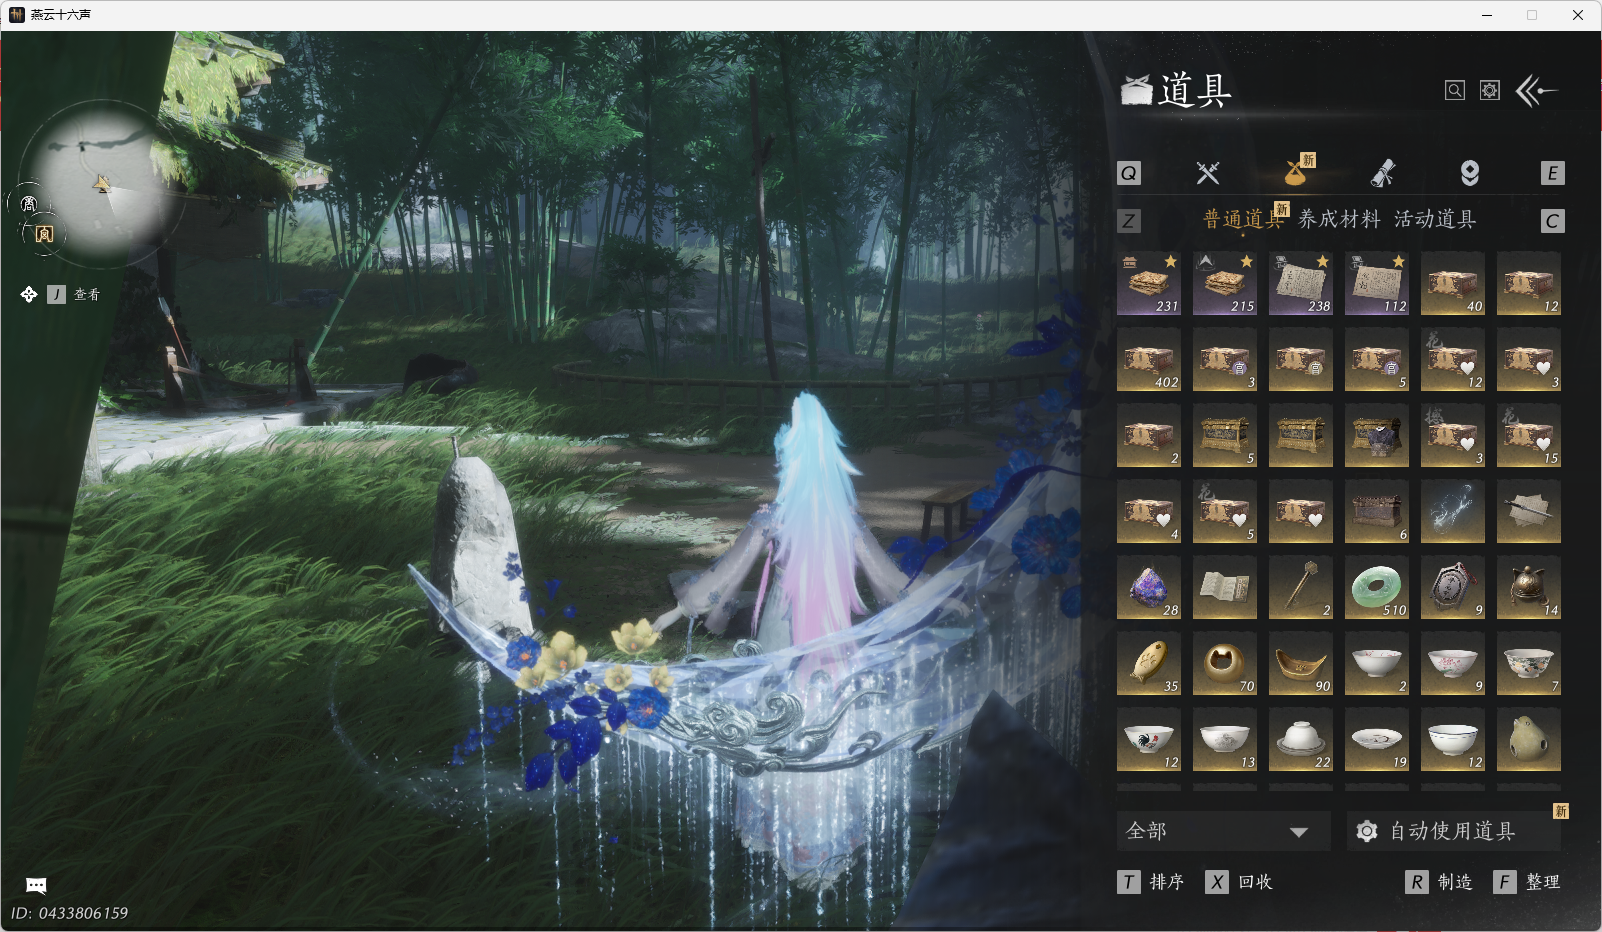The width and height of the screenshot is (1602, 932).
Task: Select the green jade ring item
Action: tap(1376, 588)
